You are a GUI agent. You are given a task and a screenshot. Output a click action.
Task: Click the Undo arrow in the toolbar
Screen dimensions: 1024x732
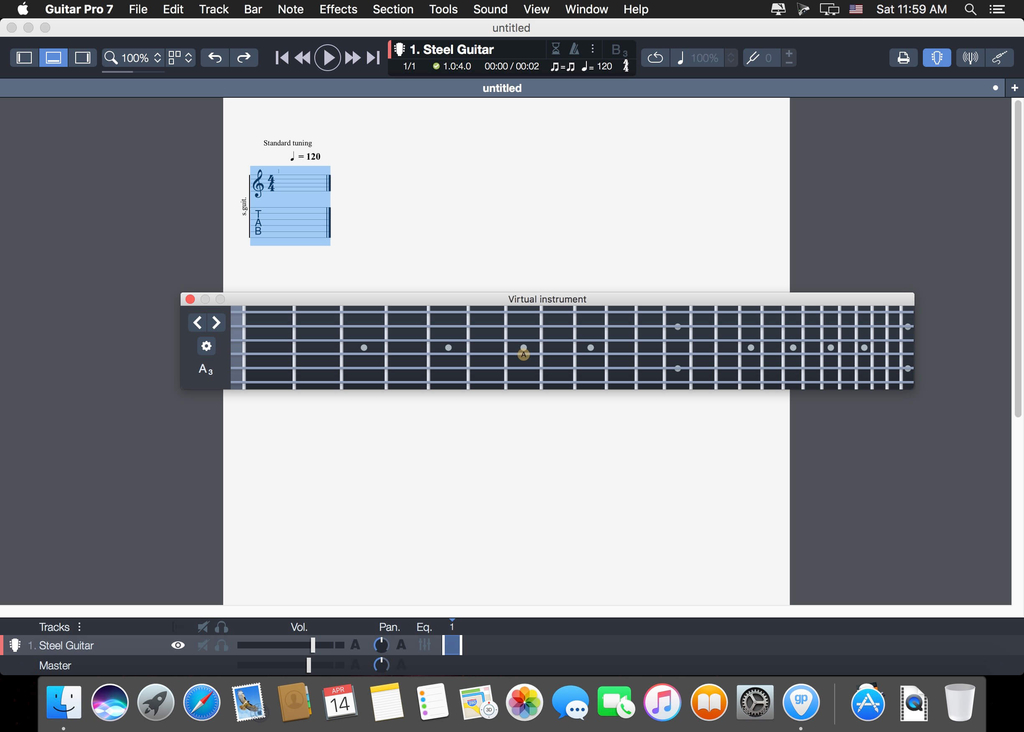point(215,58)
